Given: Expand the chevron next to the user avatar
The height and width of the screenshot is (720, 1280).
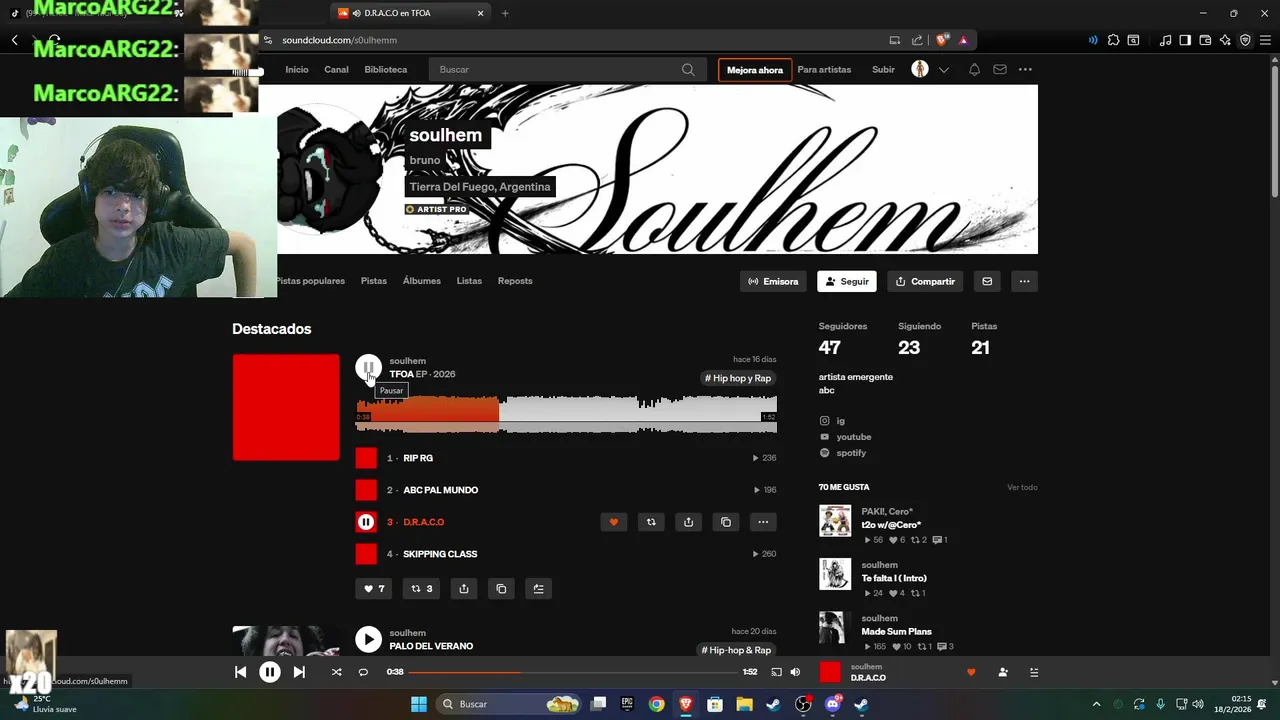Looking at the screenshot, I should pyautogui.click(x=944, y=70).
